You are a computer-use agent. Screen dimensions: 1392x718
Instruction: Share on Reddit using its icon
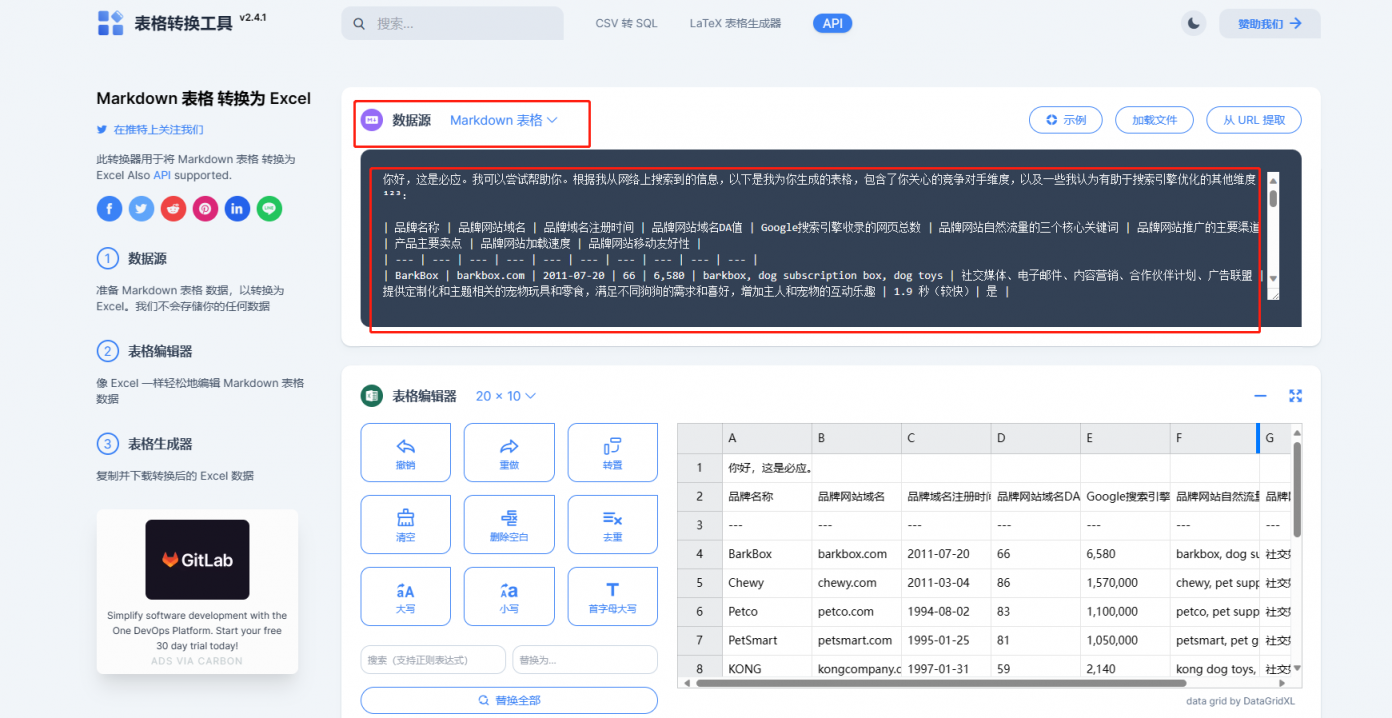173,208
